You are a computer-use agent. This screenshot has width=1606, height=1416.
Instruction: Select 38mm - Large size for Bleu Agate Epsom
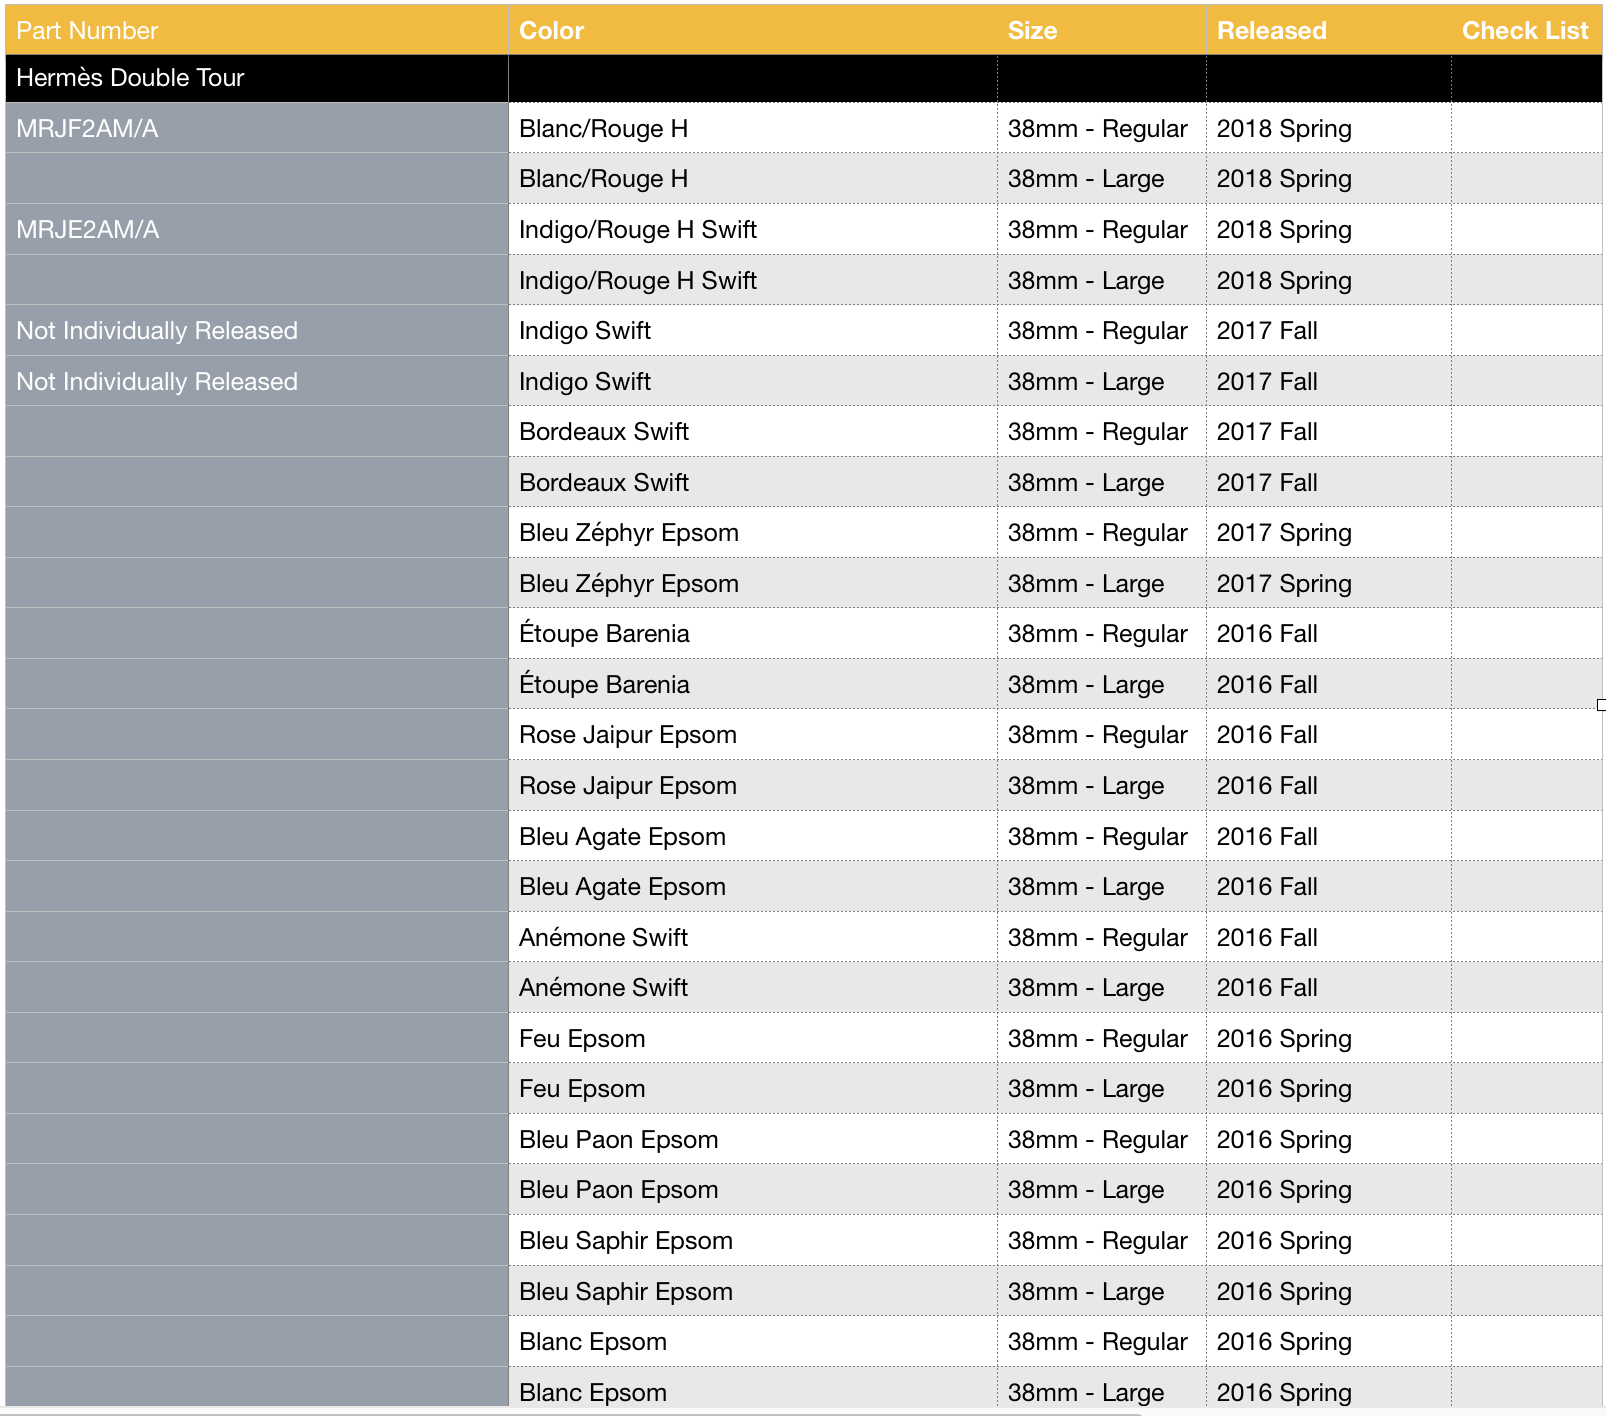coord(1086,887)
